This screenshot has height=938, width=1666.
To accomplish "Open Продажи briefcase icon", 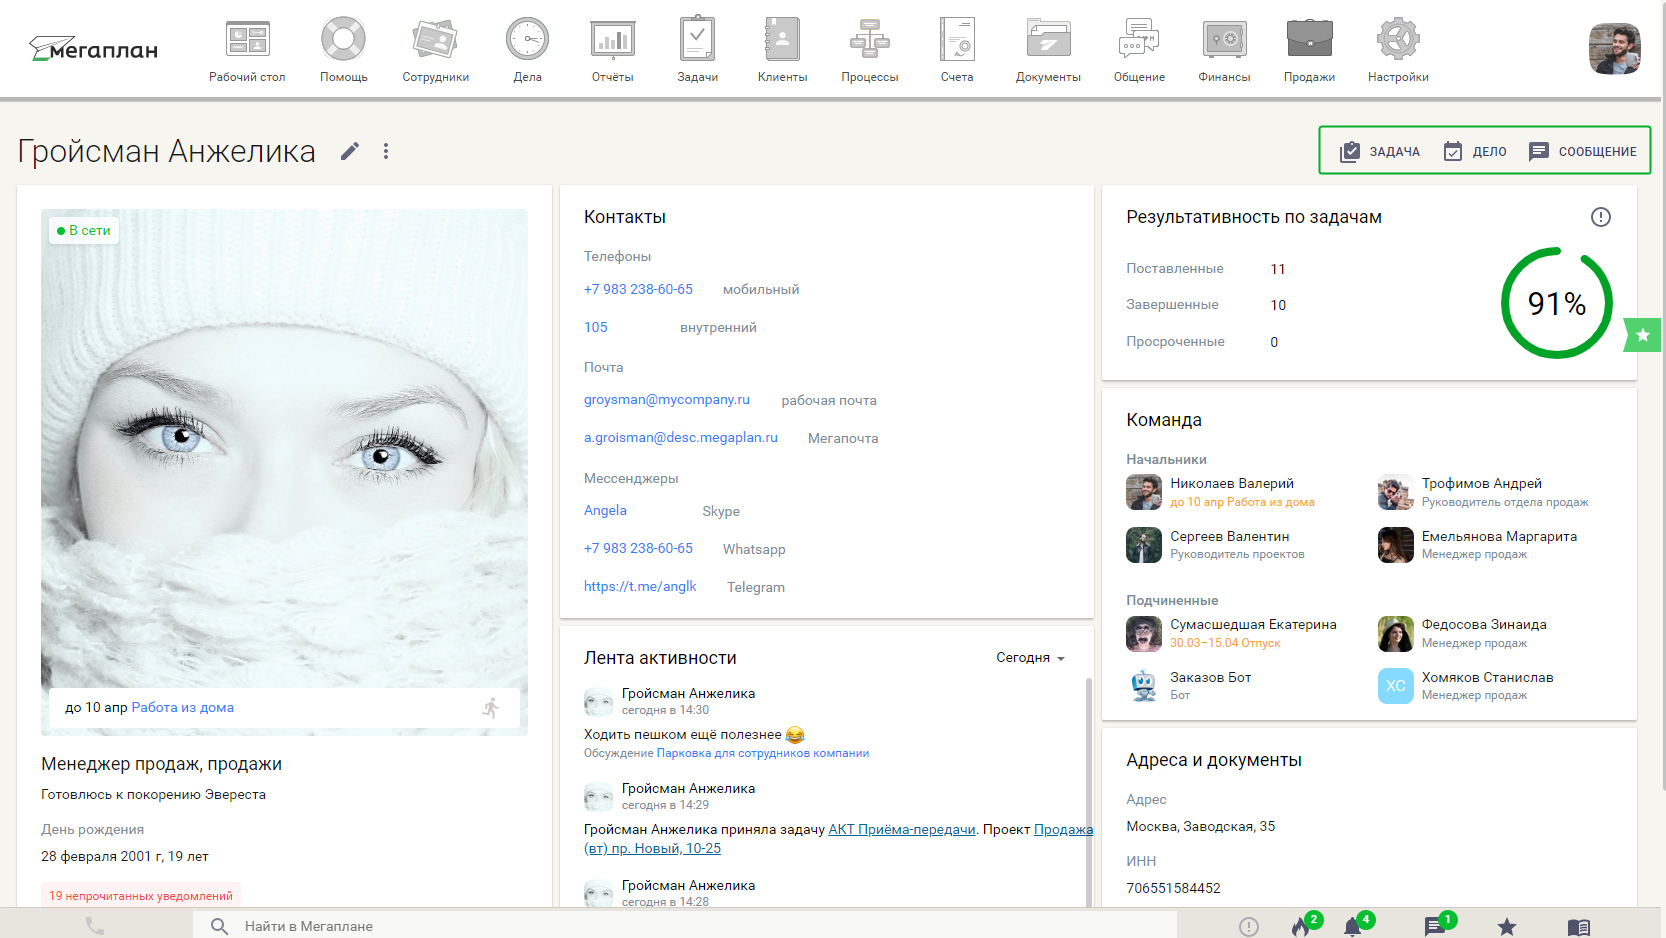I will pos(1309,40).
